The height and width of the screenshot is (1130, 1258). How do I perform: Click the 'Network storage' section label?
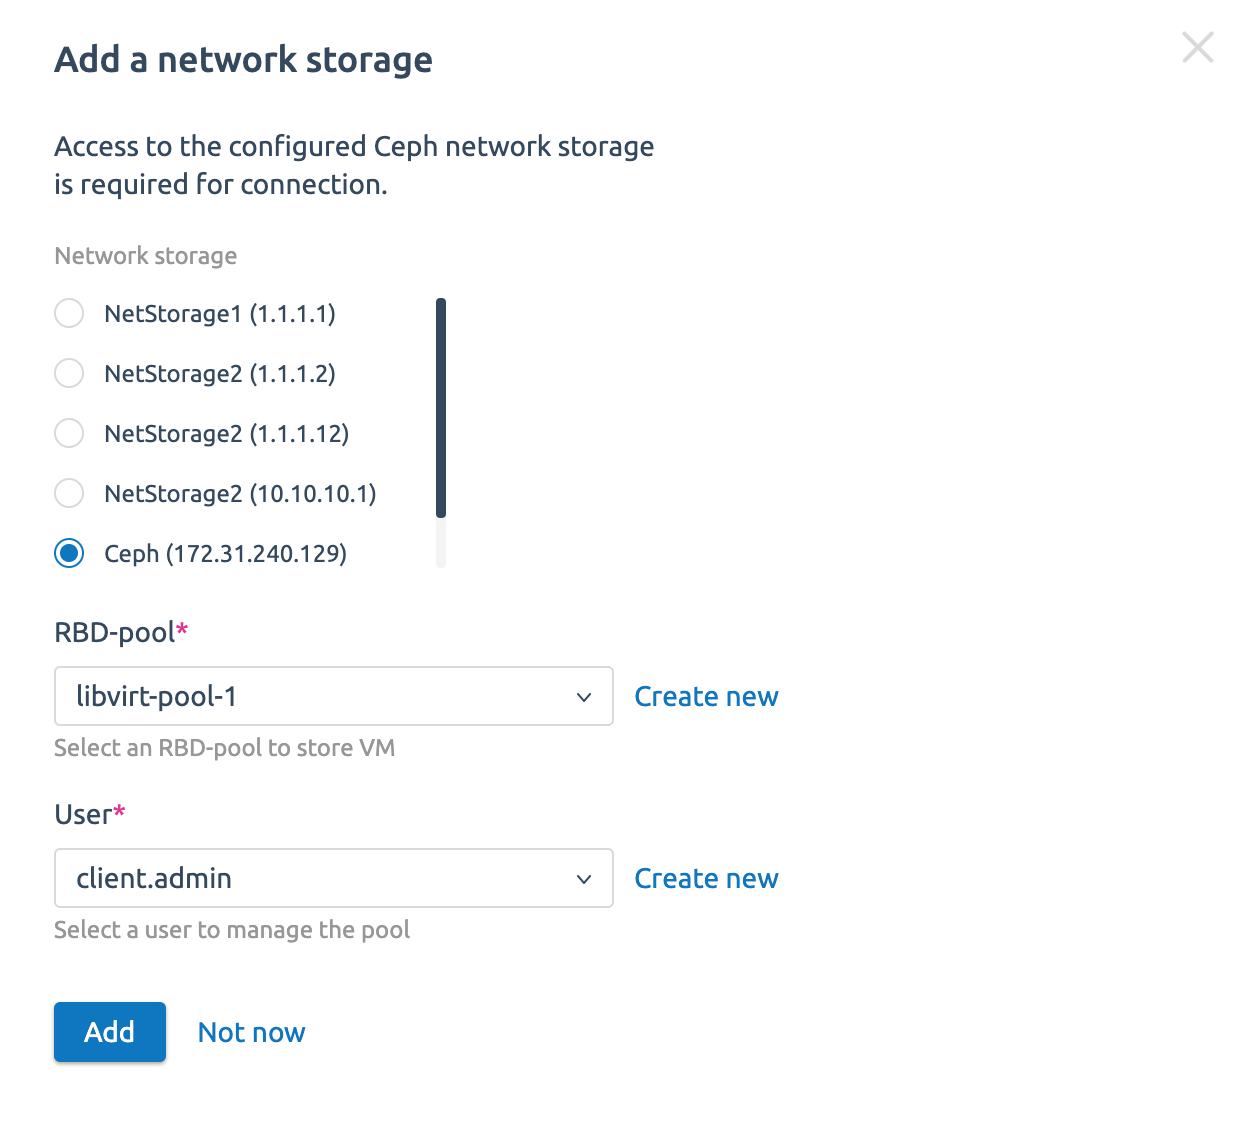(146, 256)
